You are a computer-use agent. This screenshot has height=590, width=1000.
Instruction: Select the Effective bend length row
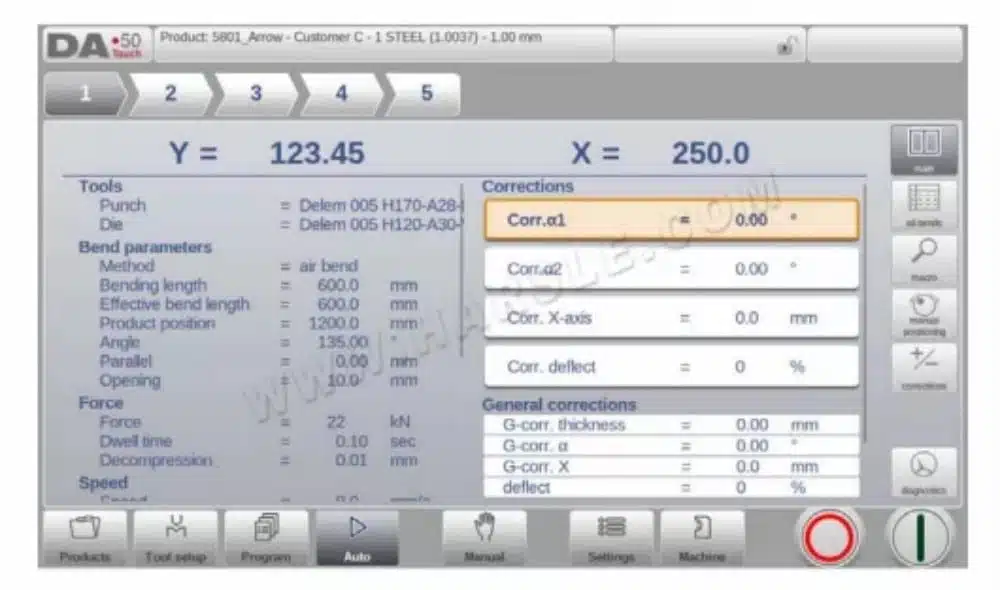258,304
